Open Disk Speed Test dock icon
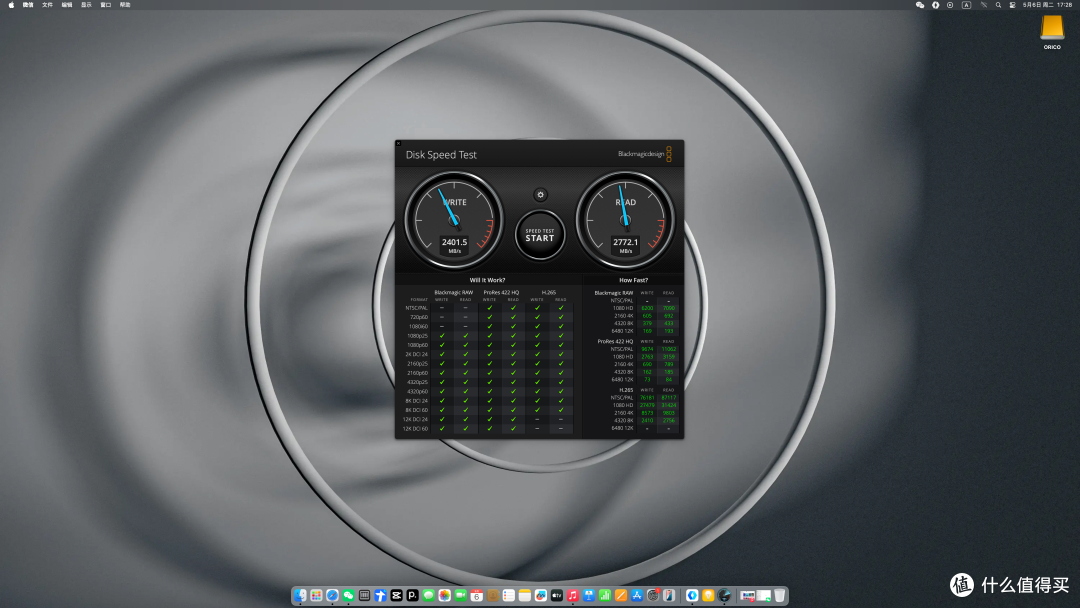 tap(725, 595)
